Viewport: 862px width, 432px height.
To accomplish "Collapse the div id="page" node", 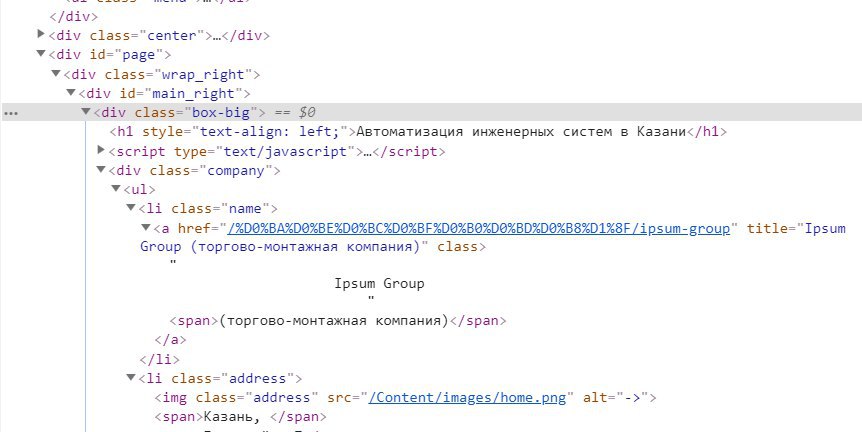I will coord(41,54).
